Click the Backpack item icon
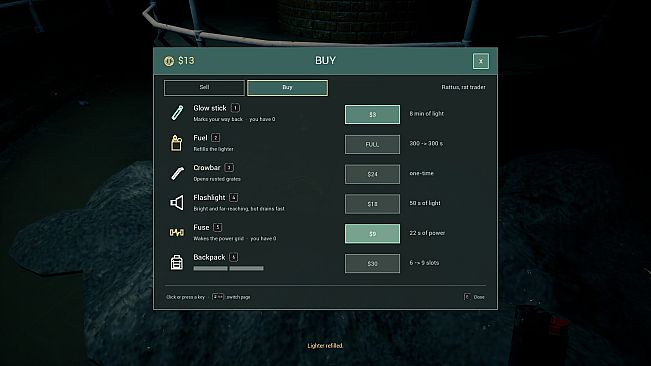The height and width of the screenshot is (366, 651). [x=177, y=262]
